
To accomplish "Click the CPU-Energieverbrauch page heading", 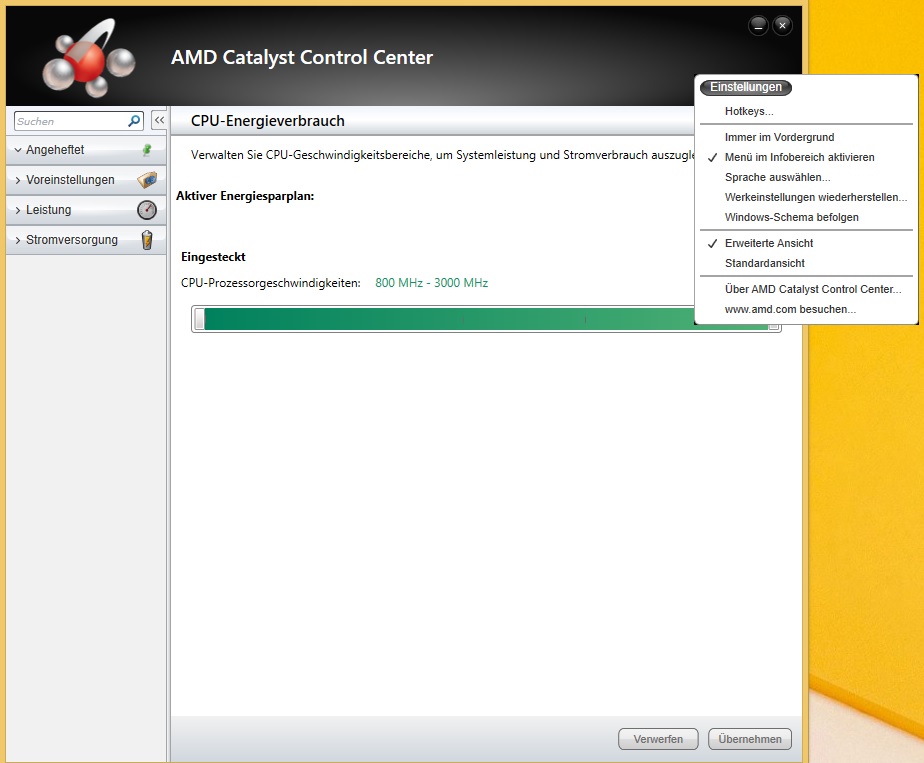I will click(x=268, y=121).
